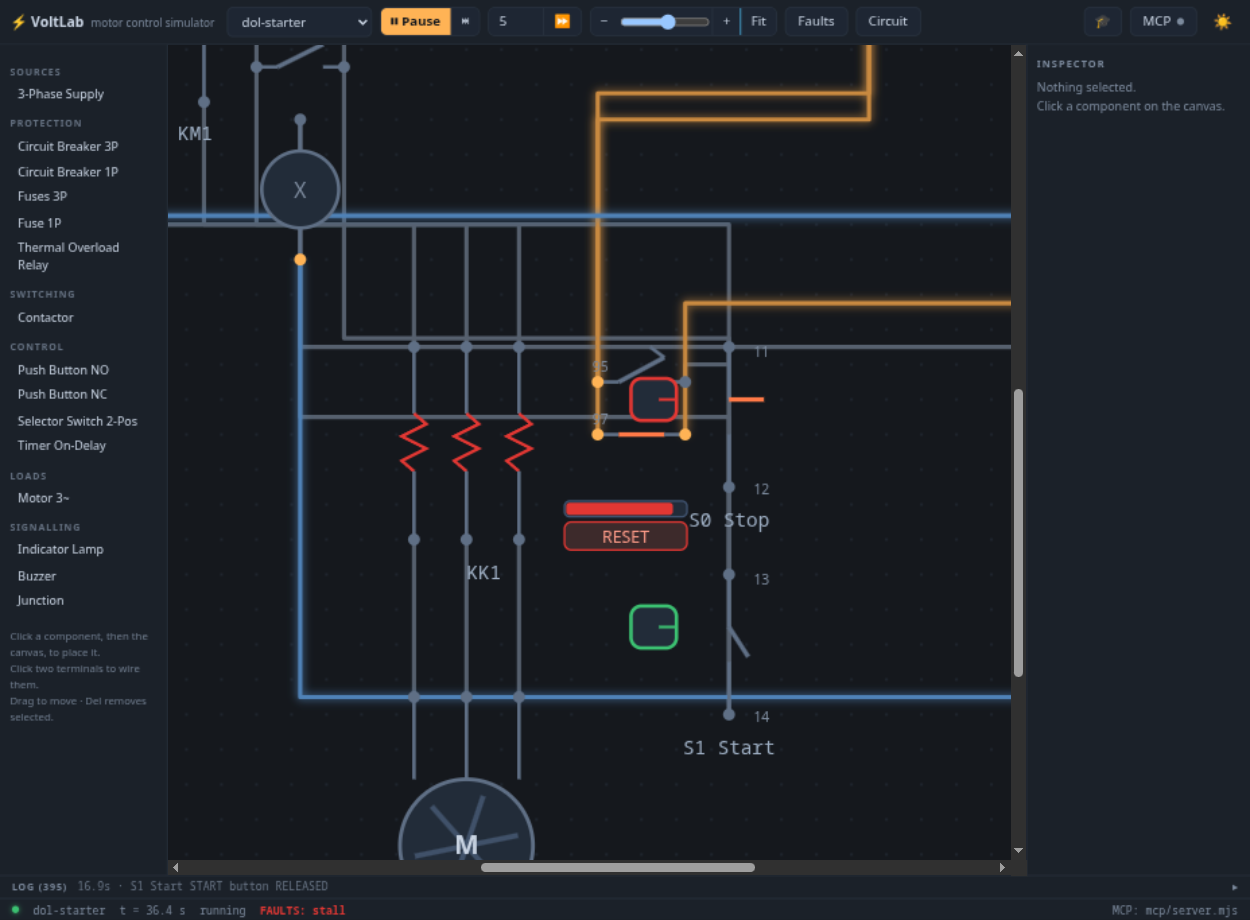Pick Fuses 3P in the component list
Screen dimensions: 1250x920
coord(42,196)
